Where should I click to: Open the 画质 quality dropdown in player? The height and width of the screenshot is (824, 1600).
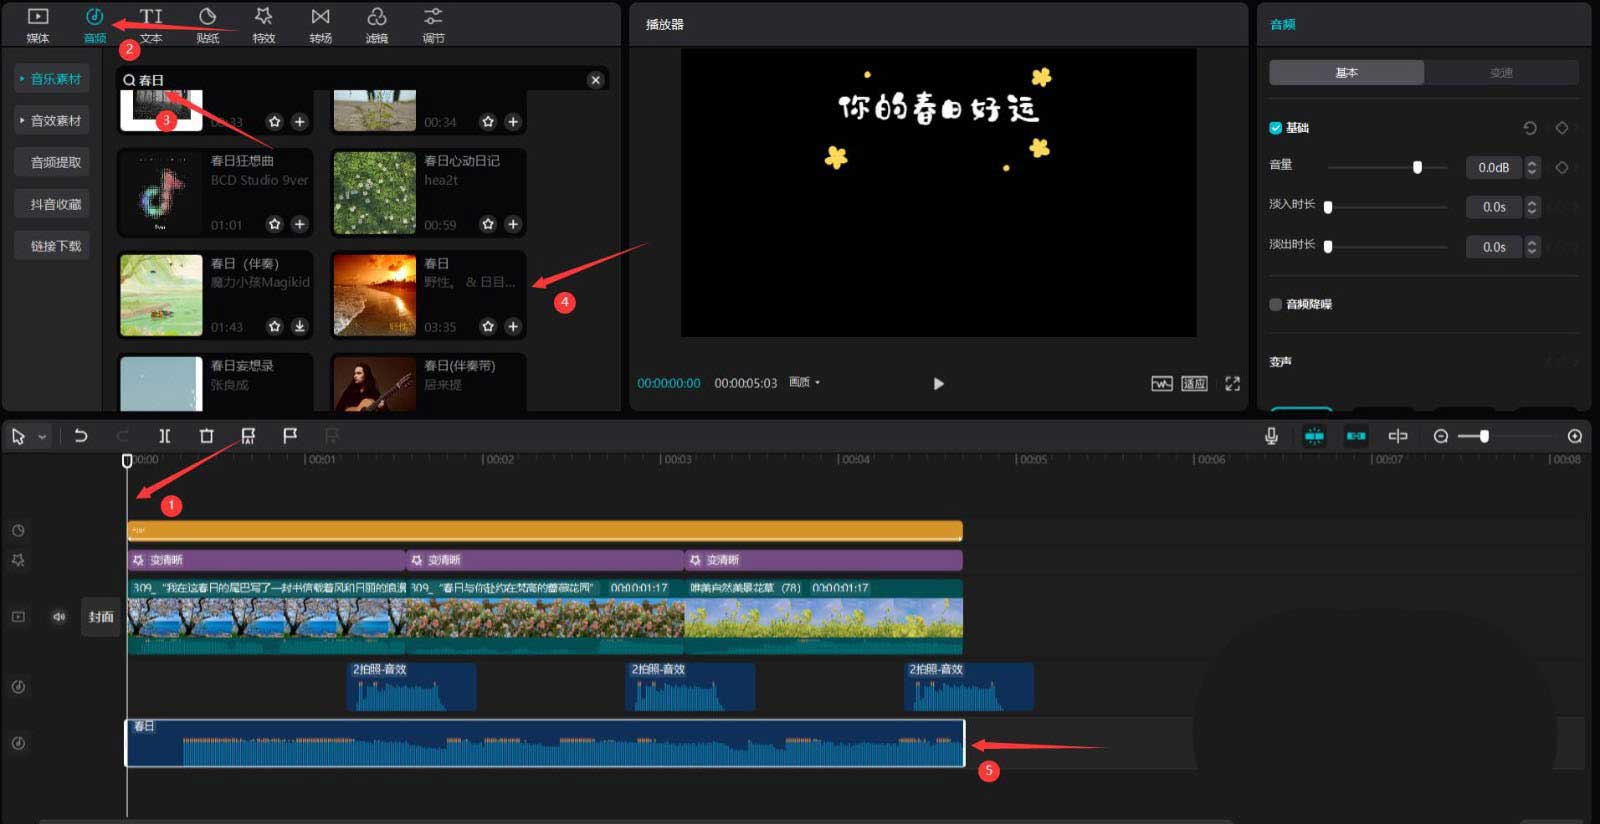click(804, 383)
